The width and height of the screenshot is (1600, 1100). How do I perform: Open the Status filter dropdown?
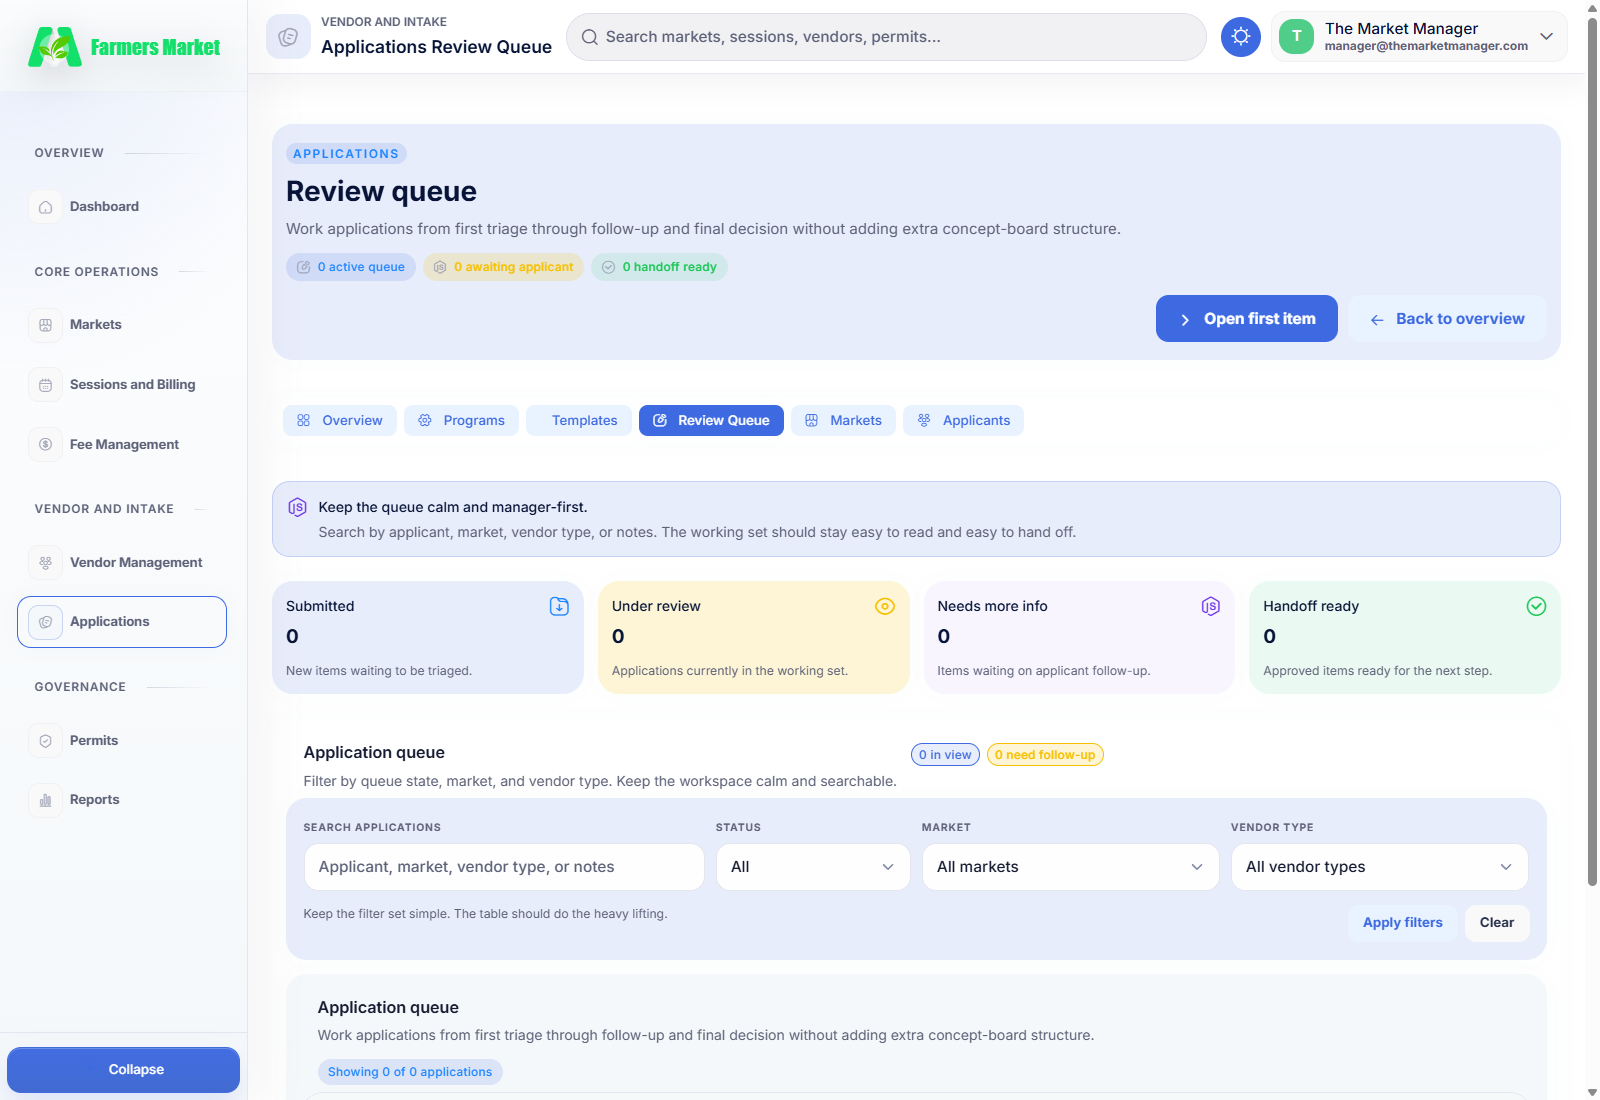[812, 867]
